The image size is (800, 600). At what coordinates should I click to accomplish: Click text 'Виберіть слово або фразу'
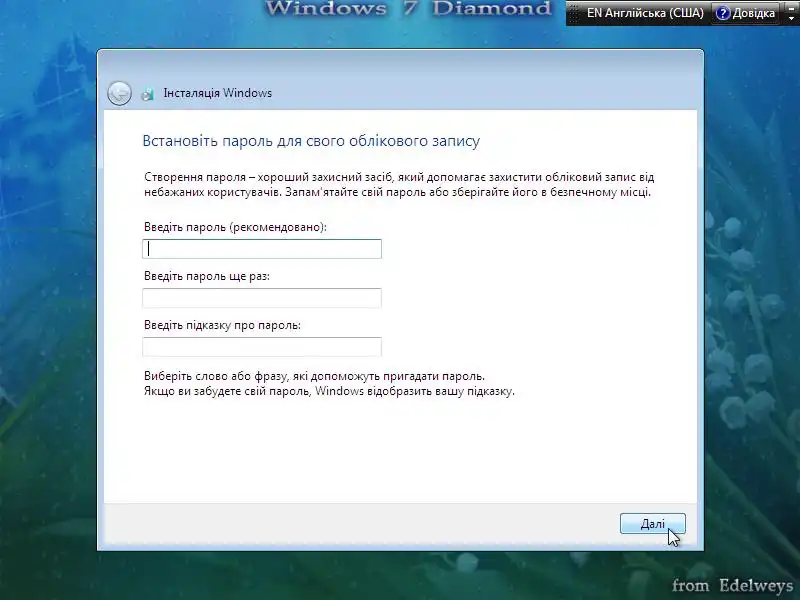click(216, 376)
